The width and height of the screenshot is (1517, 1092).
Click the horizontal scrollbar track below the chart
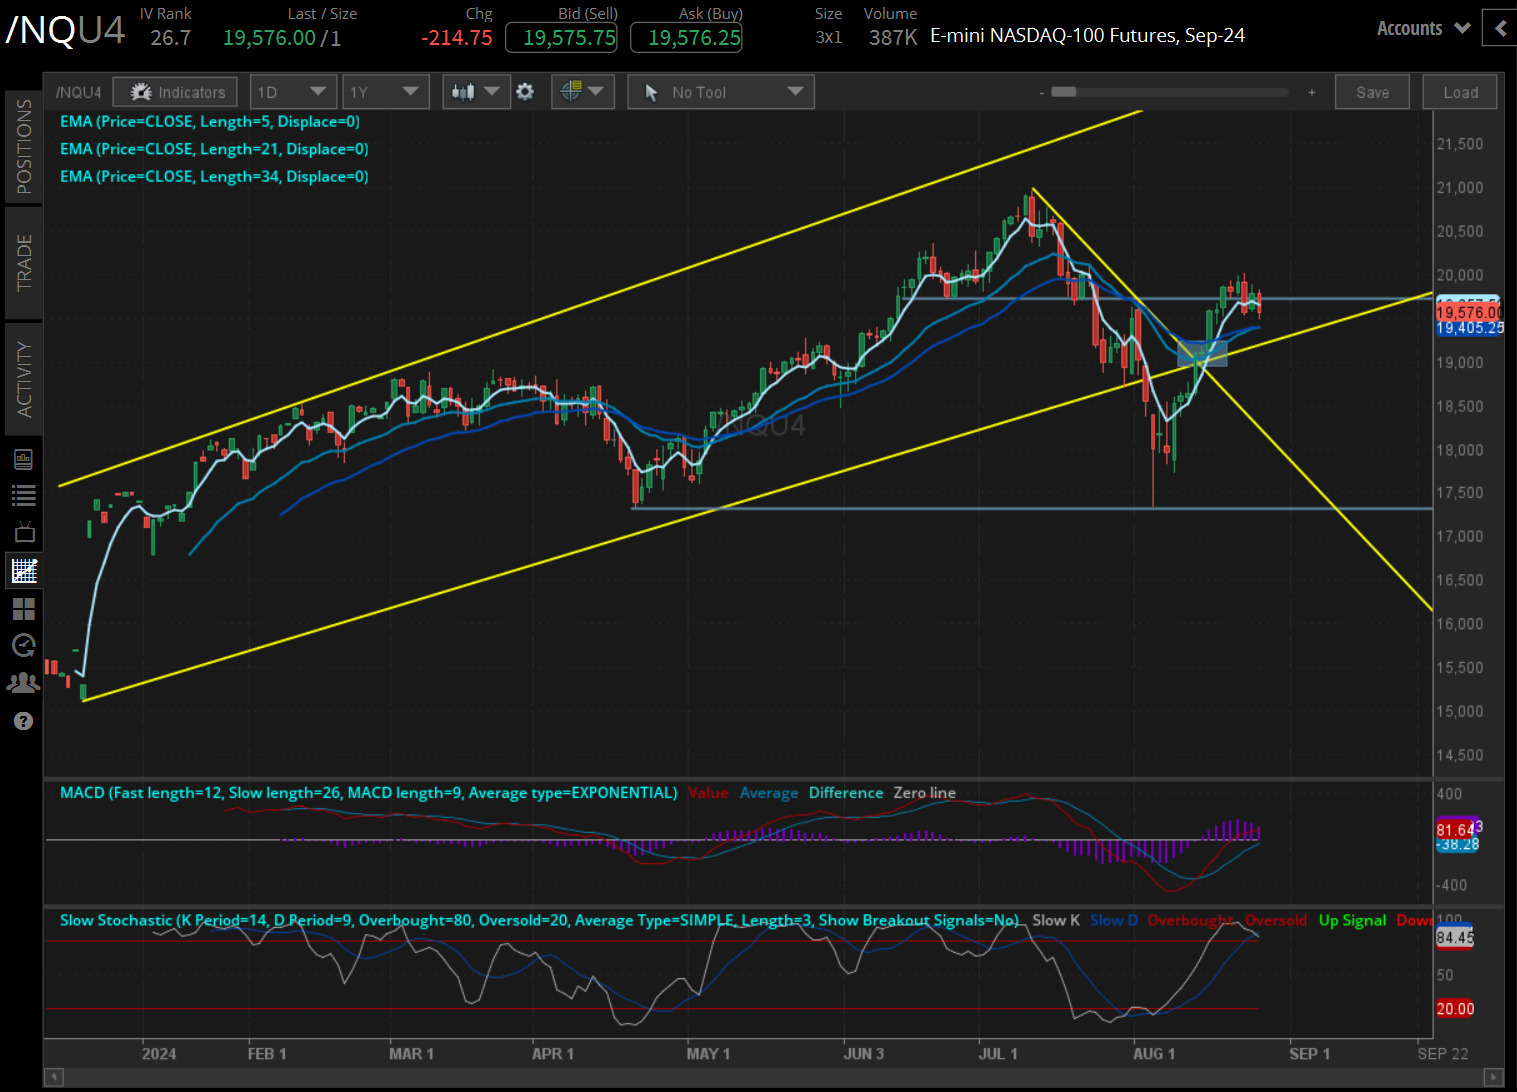point(773,1077)
